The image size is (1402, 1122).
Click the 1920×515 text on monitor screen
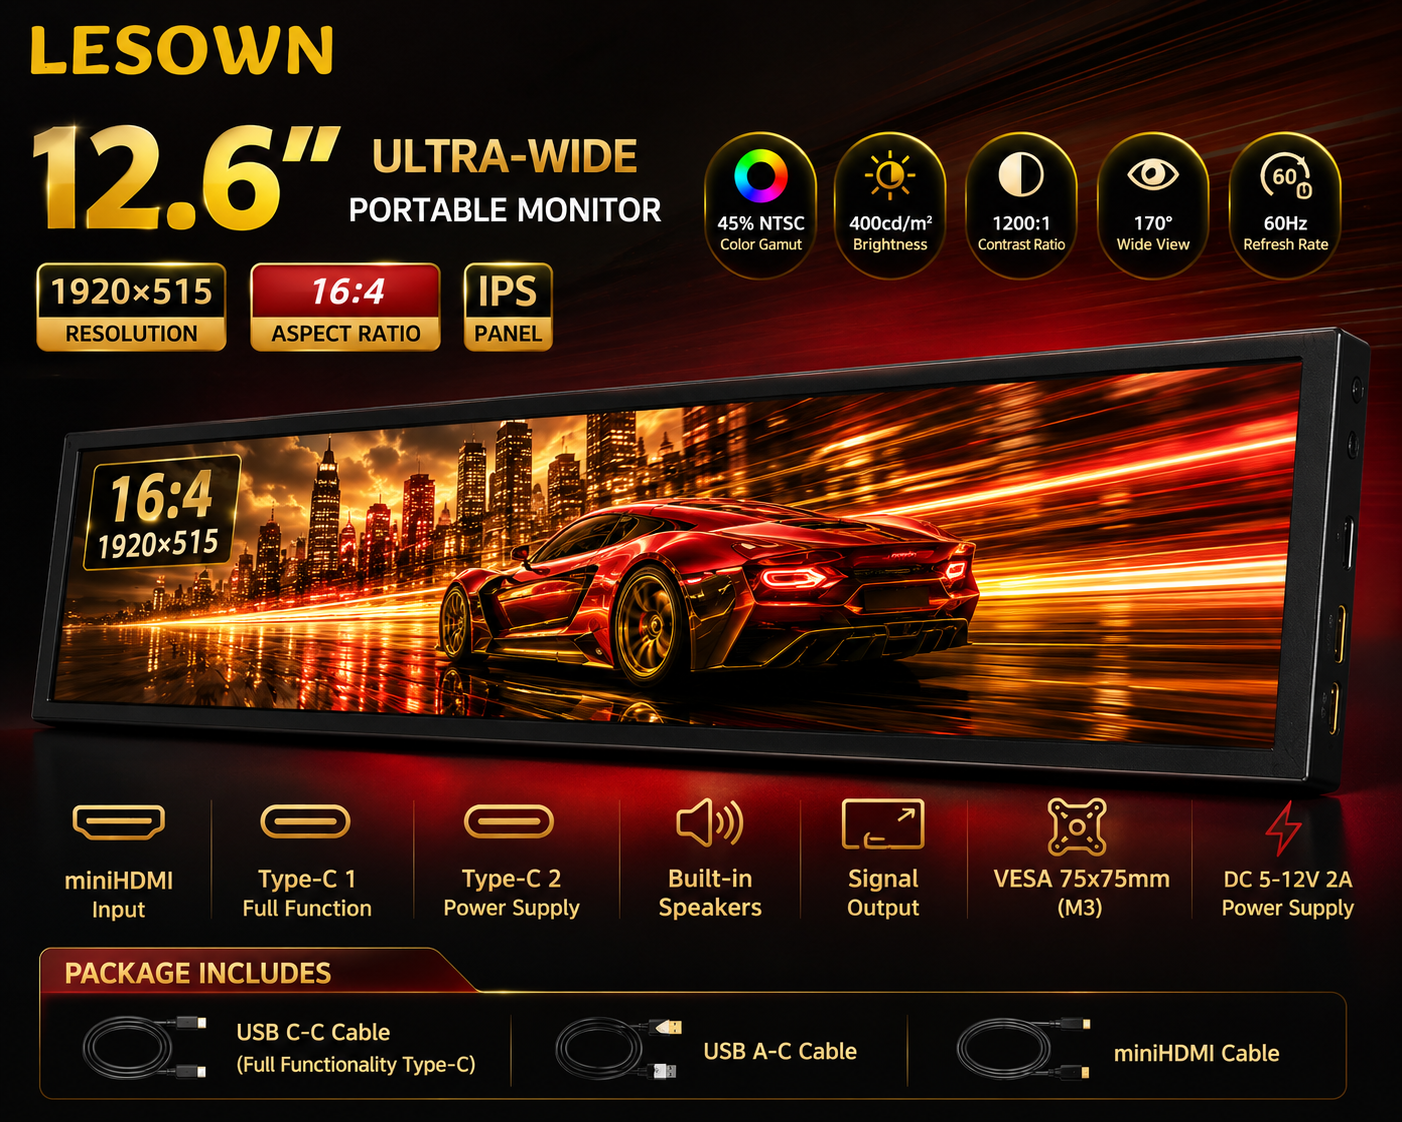click(x=158, y=545)
